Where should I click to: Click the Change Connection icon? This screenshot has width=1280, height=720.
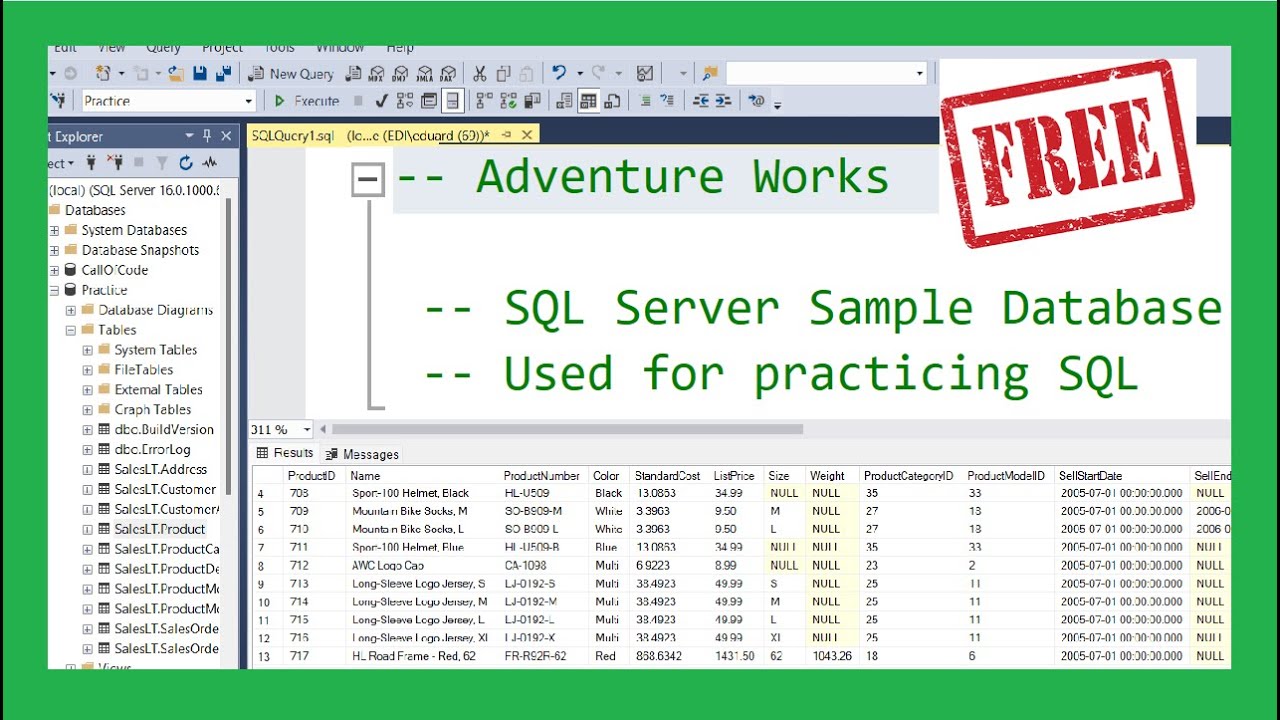[58, 101]
